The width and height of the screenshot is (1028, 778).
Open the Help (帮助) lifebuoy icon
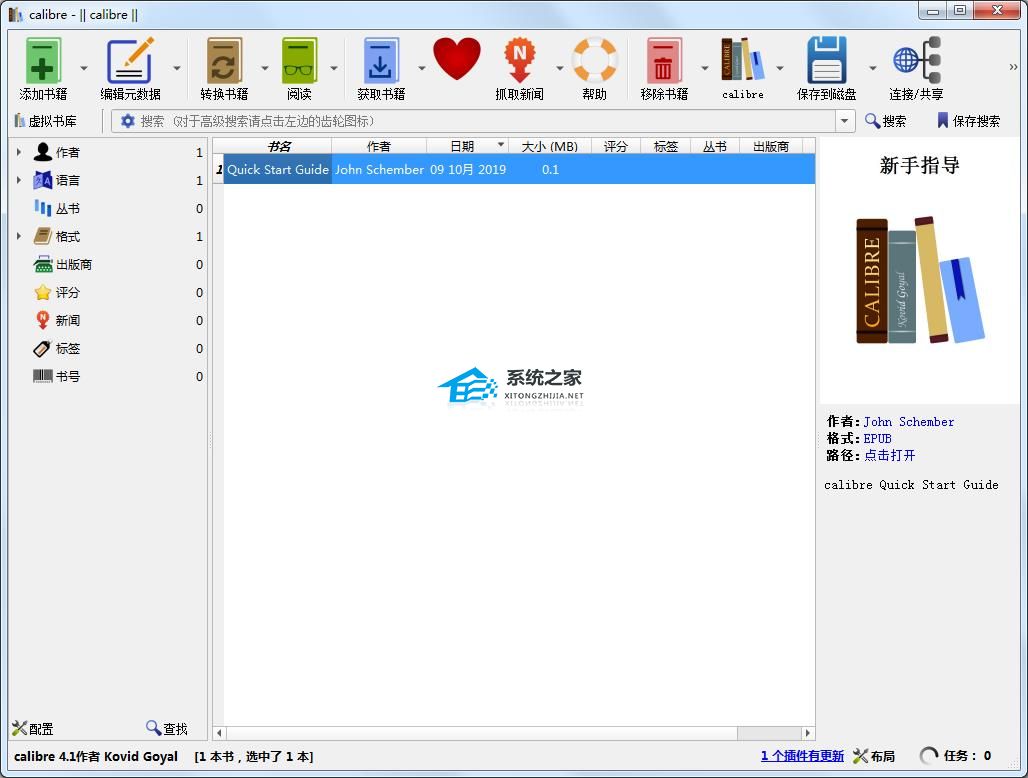click(595, 60)
